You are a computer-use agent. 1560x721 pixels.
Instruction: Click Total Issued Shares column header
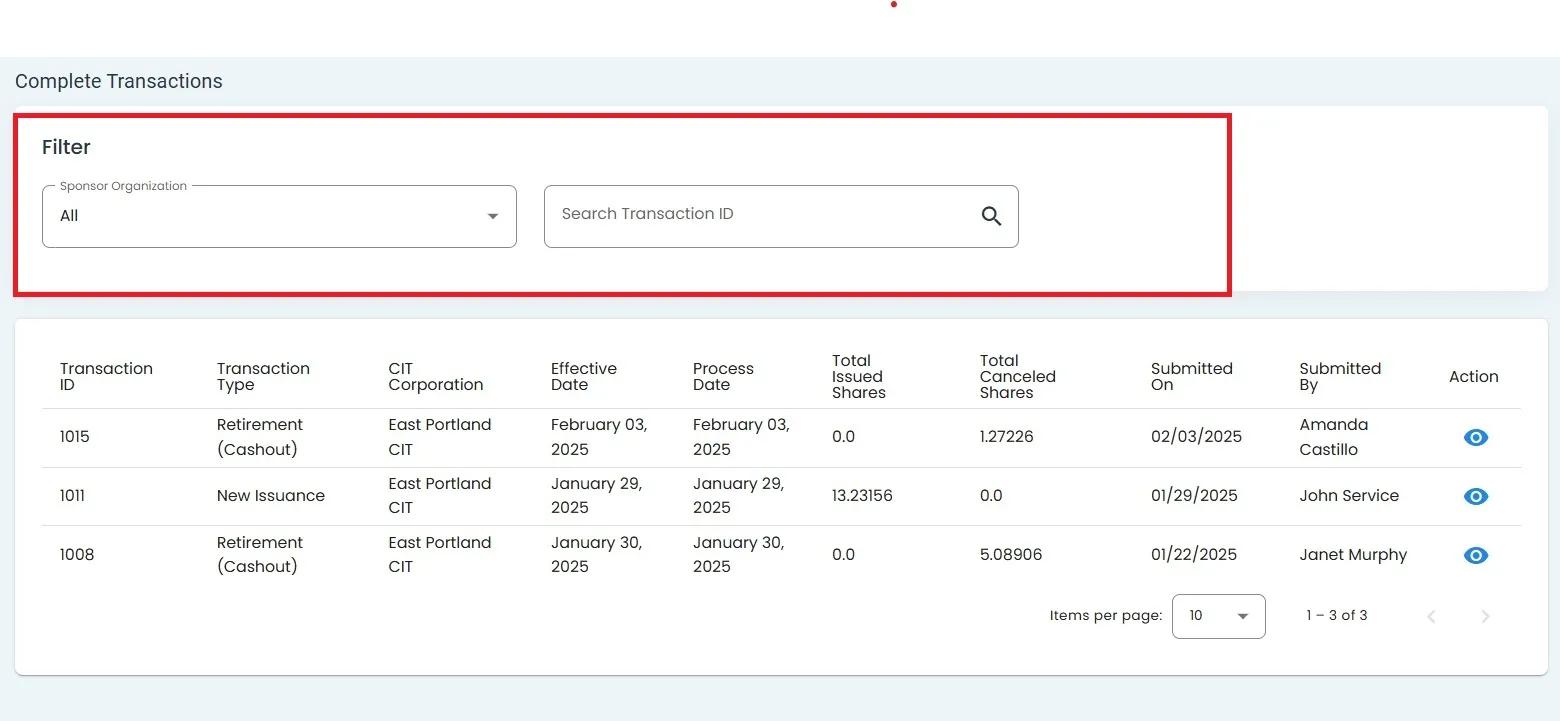click(x=858, y=376)
